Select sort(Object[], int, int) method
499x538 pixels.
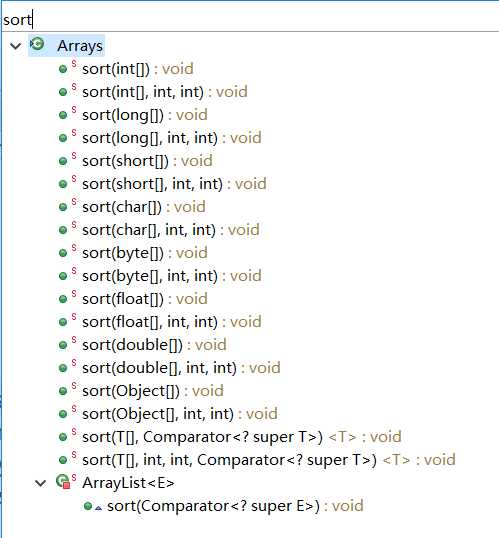point(180,414)
